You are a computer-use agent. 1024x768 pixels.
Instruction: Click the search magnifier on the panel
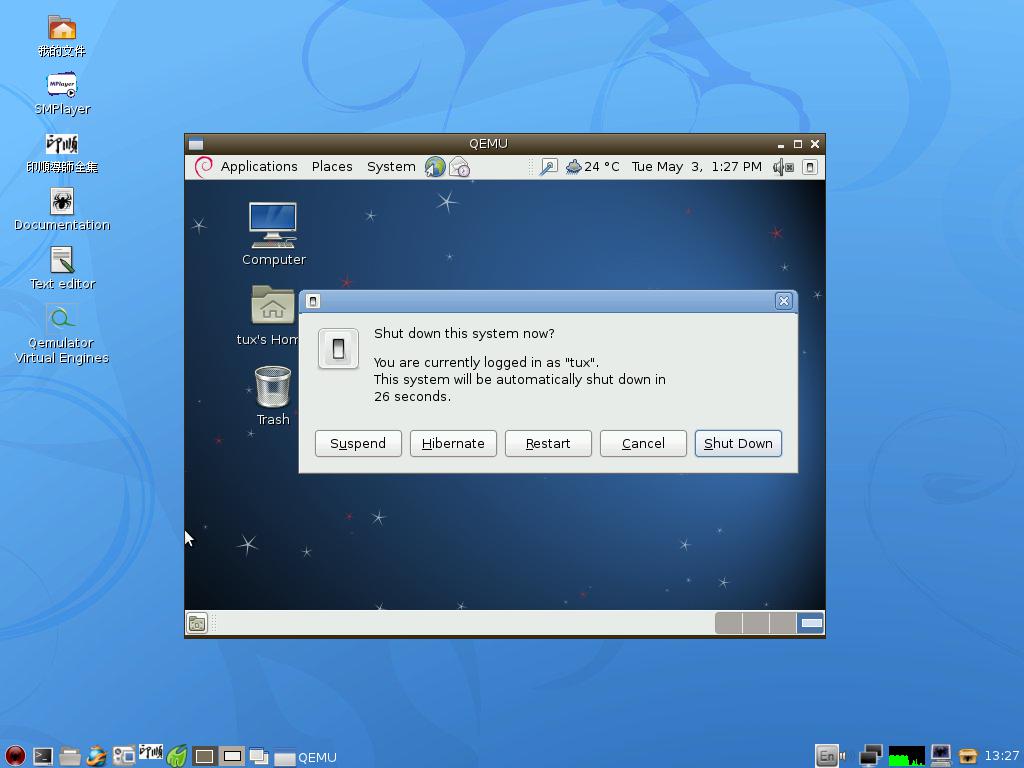point(549,167)
